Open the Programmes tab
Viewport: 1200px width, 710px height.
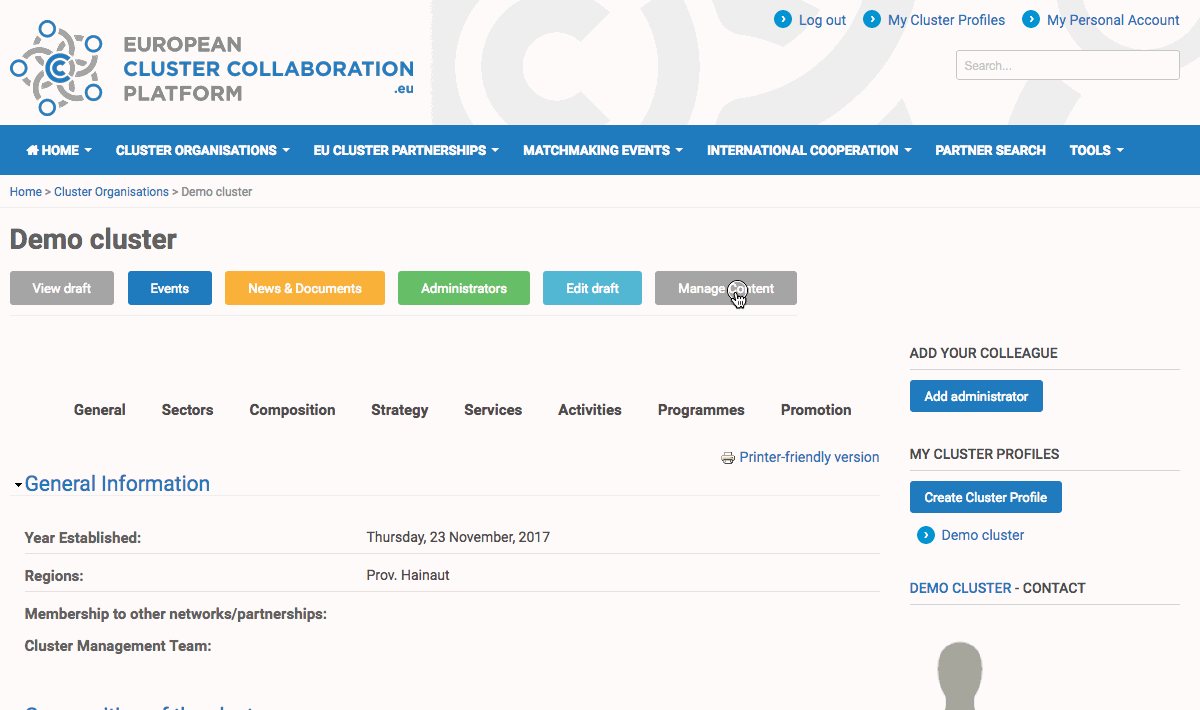click(701, 410)
